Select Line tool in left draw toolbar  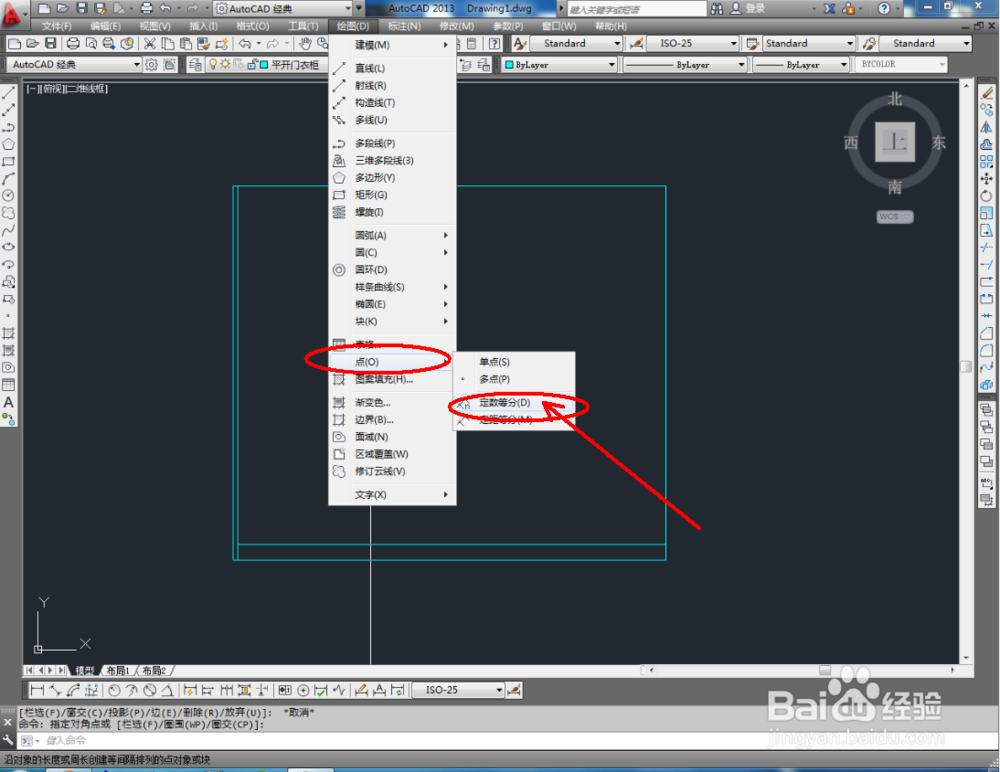click(x=8, y=93)
